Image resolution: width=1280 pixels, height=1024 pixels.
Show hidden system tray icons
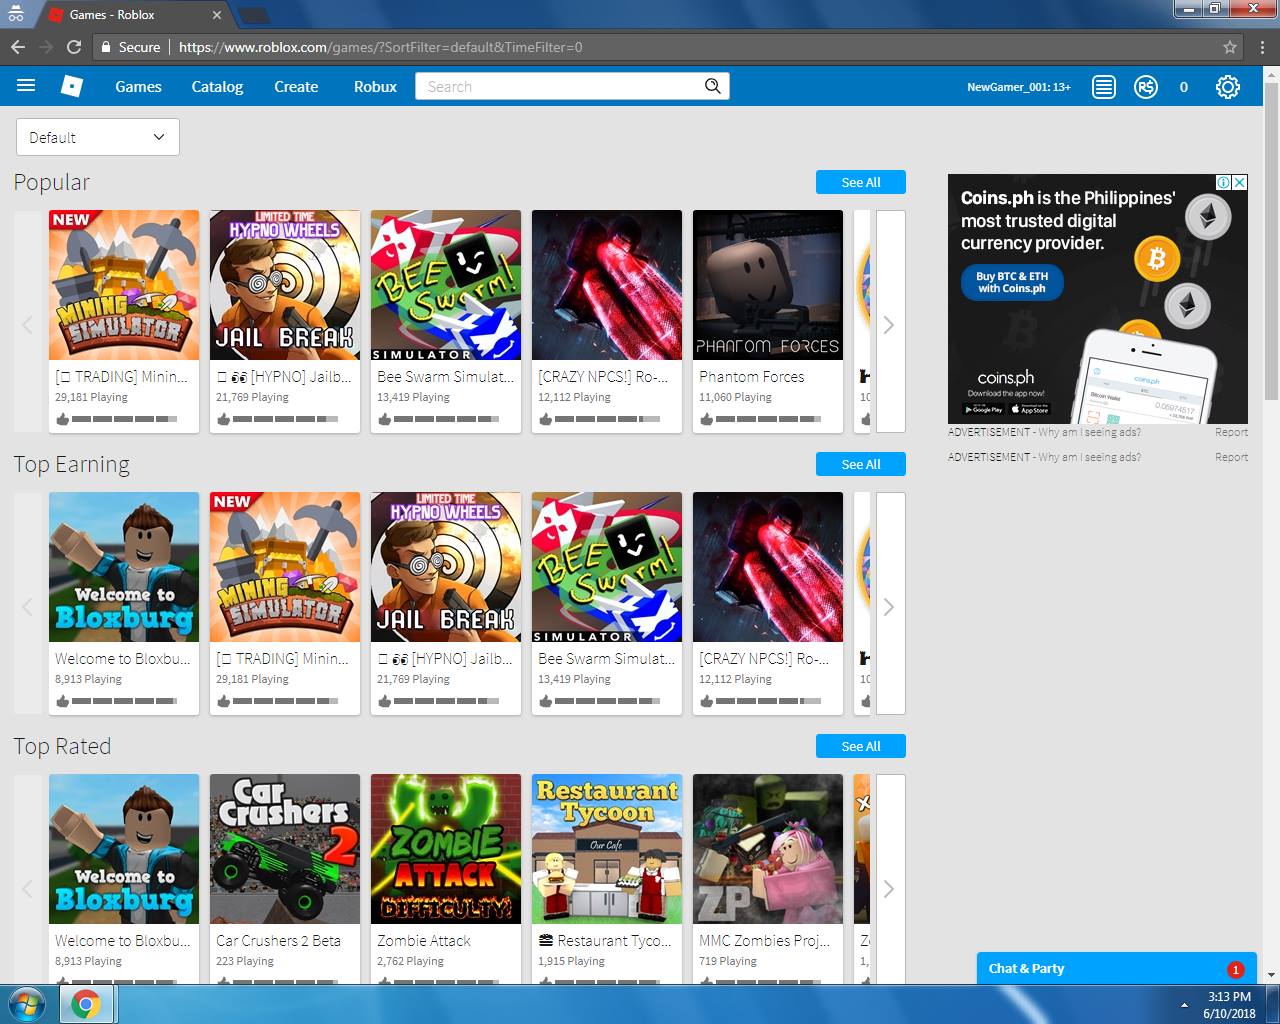(x=1185, y=1005)
